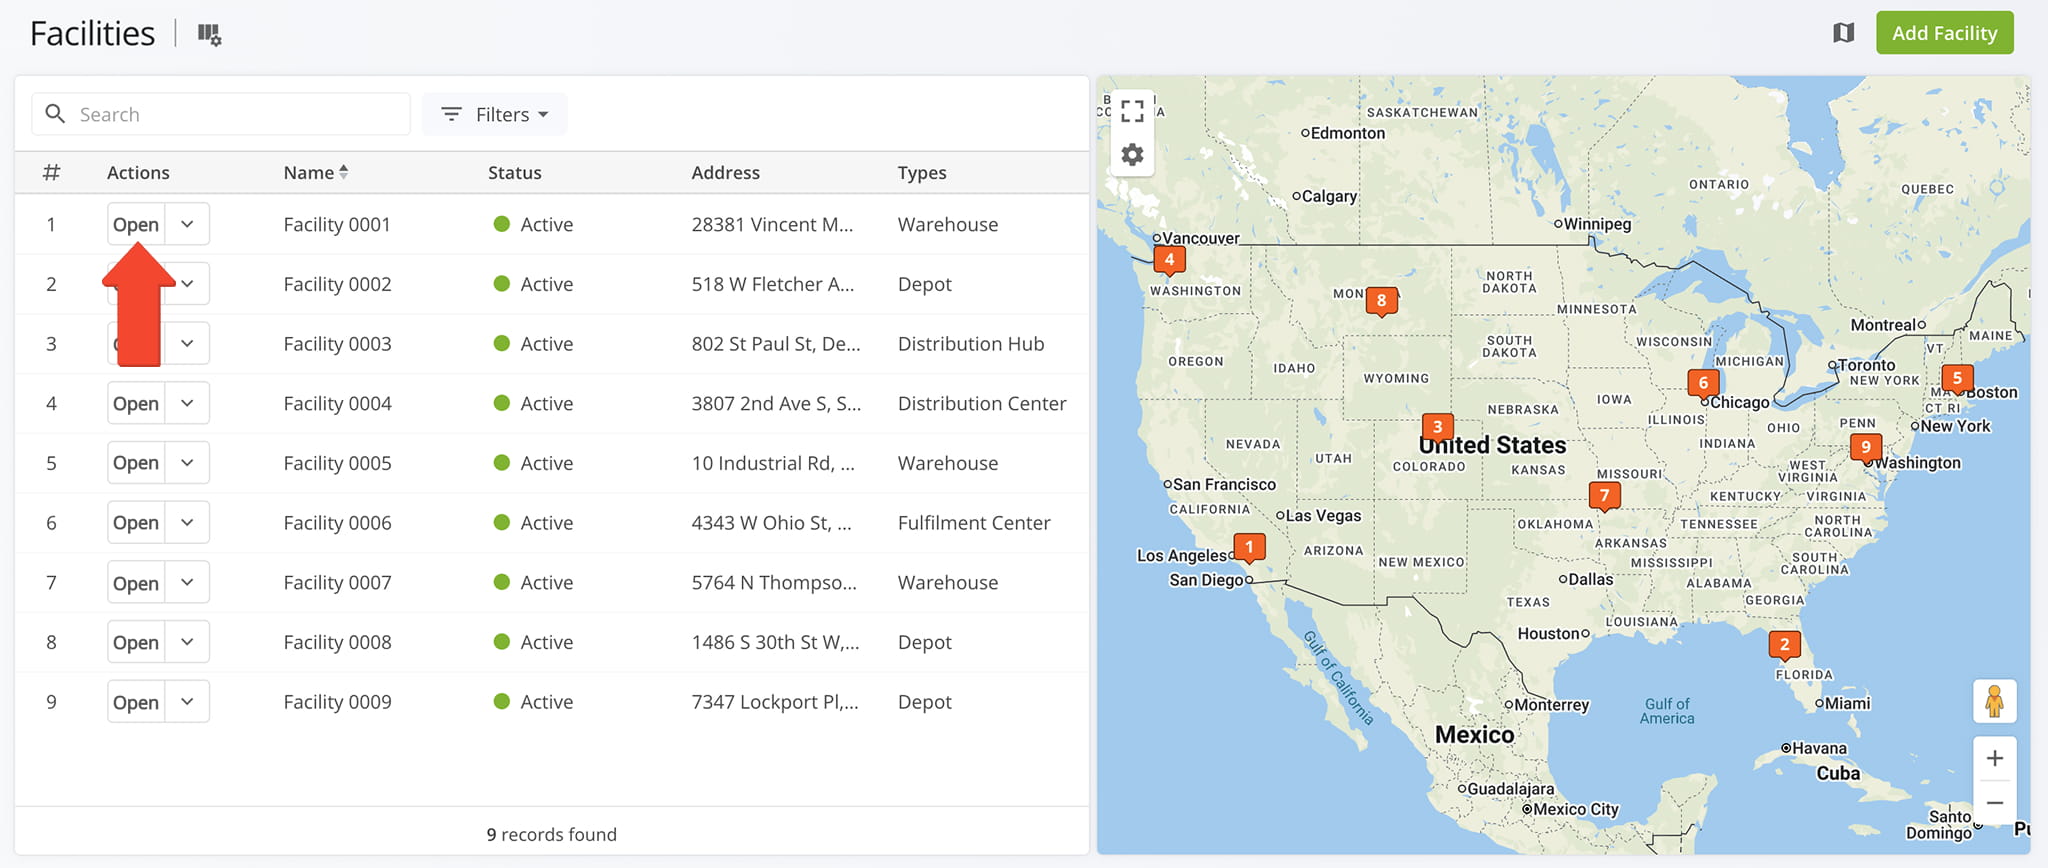
Task: Zoom in on the map
Action: point(1994,758)
